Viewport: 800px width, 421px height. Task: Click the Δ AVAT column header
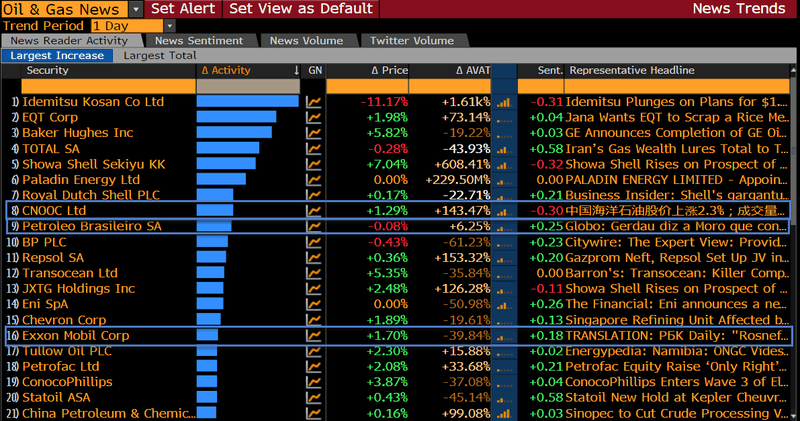tap(450, 70)
